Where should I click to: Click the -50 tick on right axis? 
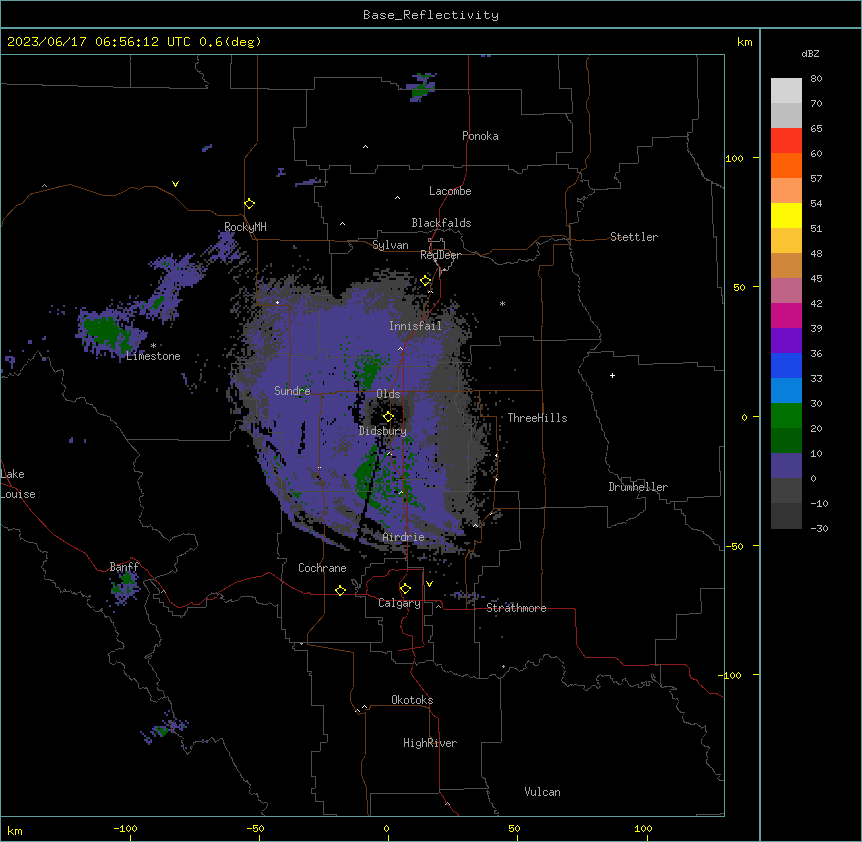click(x=734, y=546)
